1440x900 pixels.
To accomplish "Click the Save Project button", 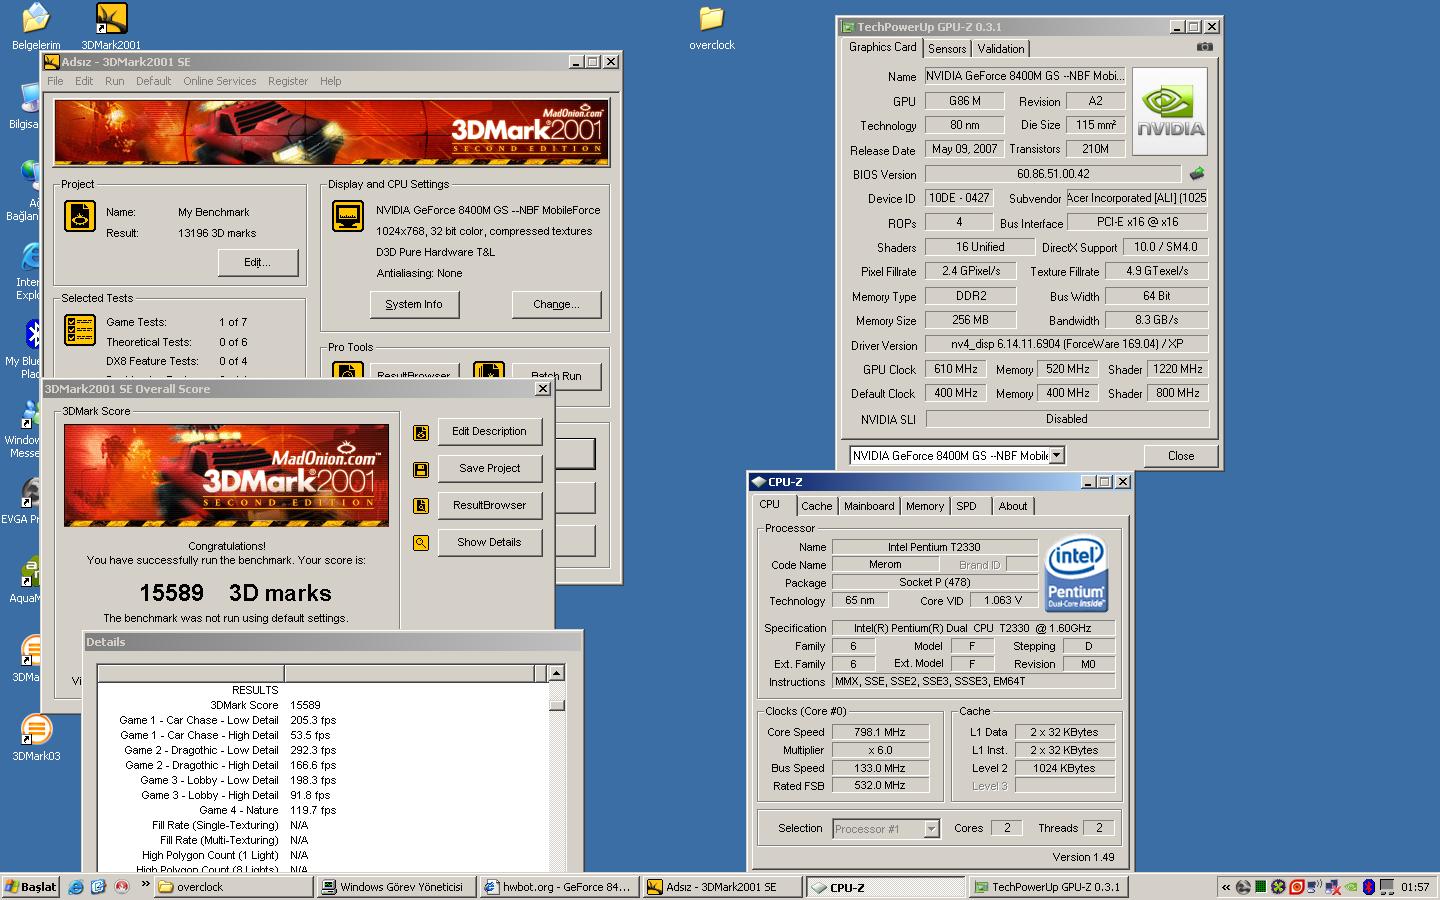I will (x=489, y=469).
